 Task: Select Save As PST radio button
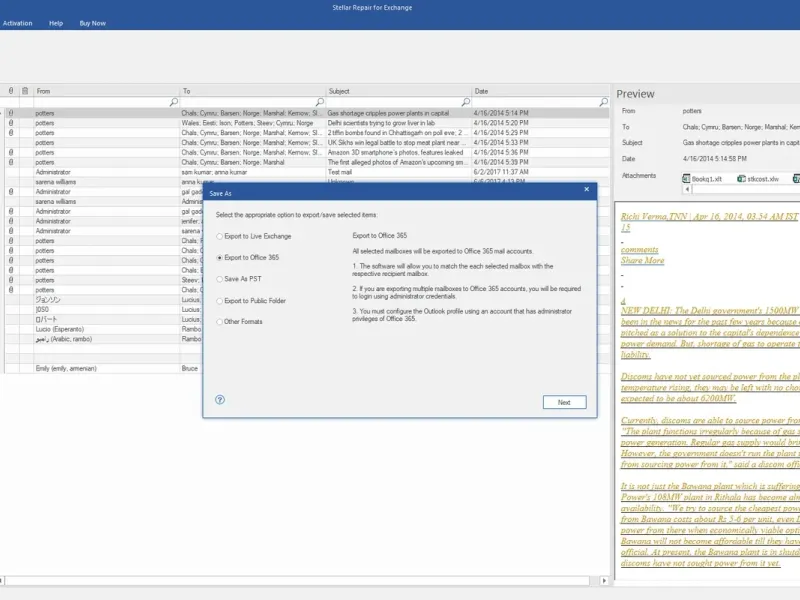click(x=219, y=279)
